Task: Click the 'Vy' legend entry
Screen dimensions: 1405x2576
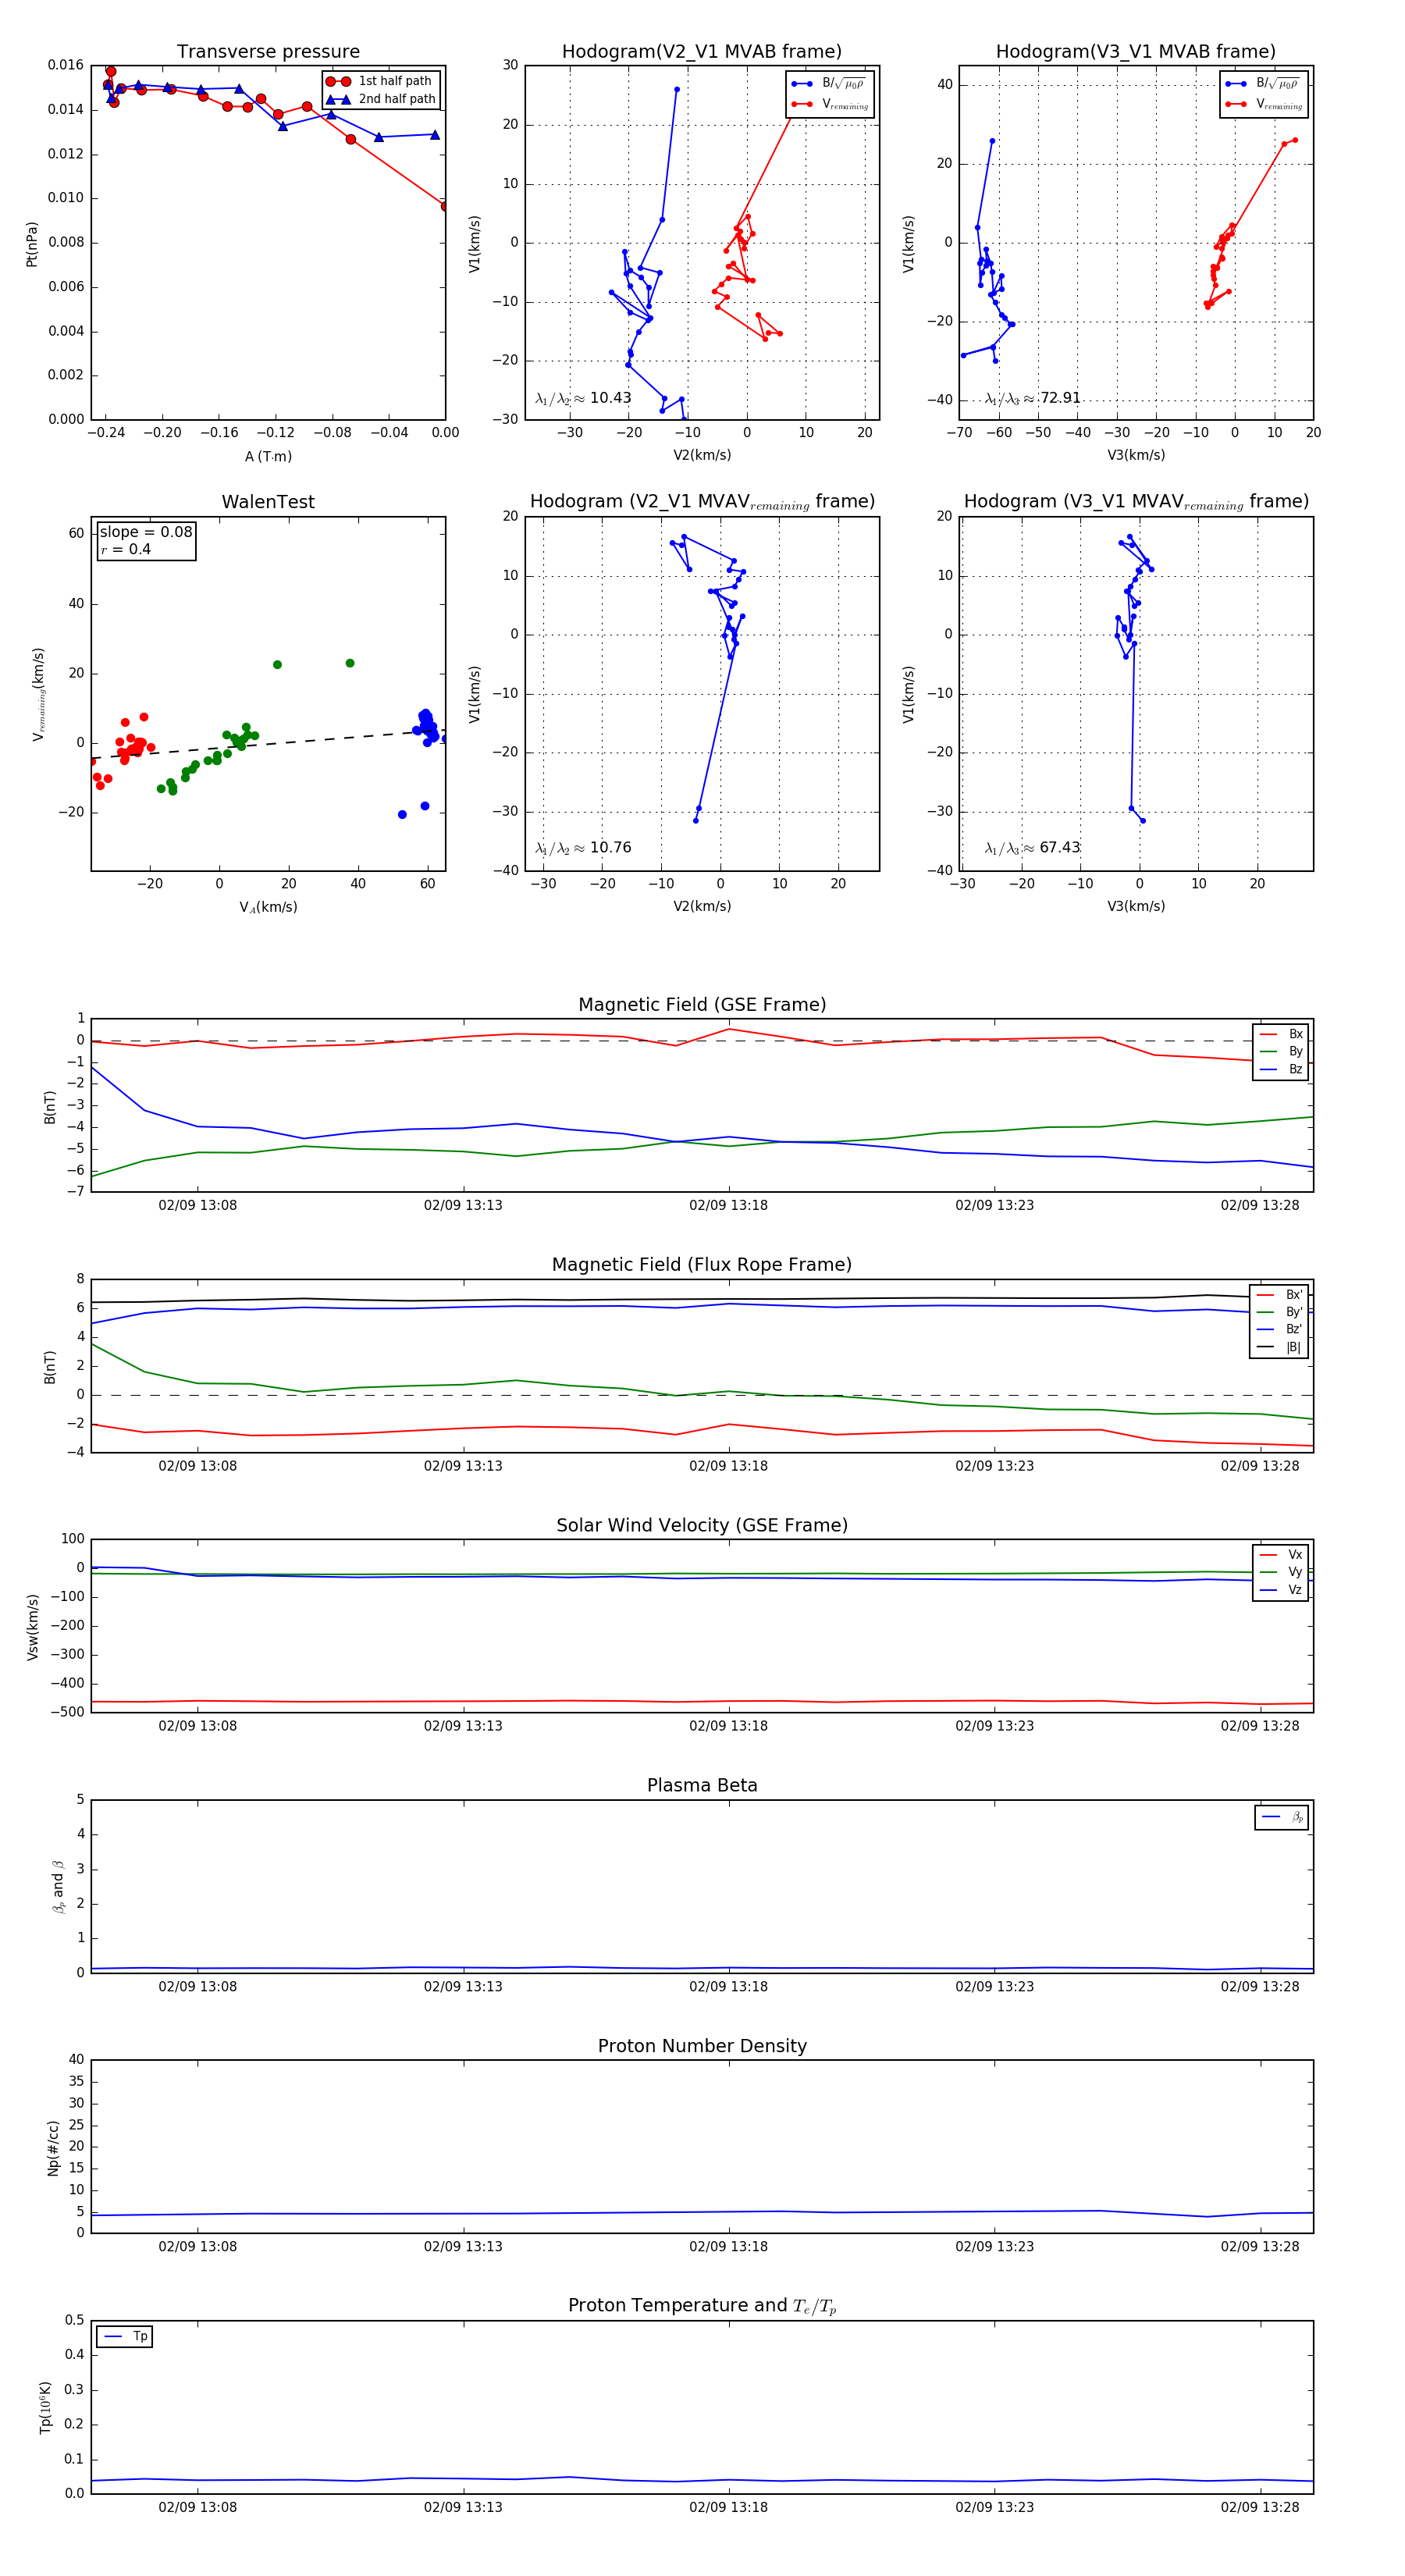Action: point(1282,1573)
